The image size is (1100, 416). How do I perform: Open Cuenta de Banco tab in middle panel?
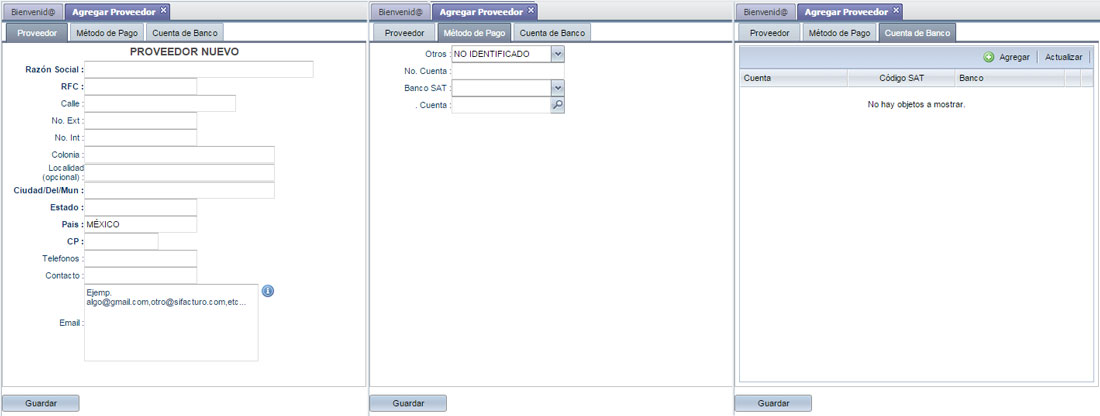click(551, 33)
